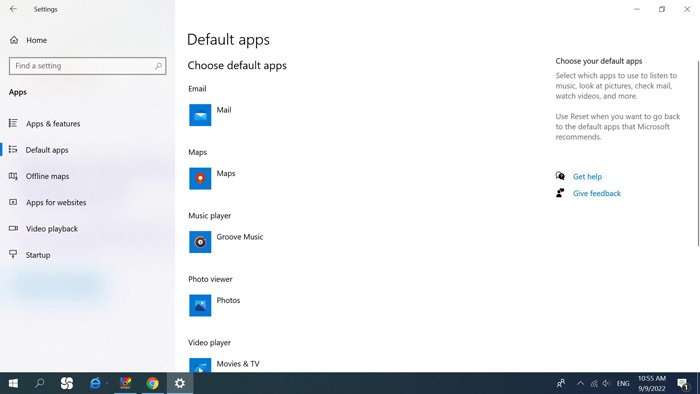Click the Default apps sidebar icon
Viewport: 700px width, 394px height.
13,149
